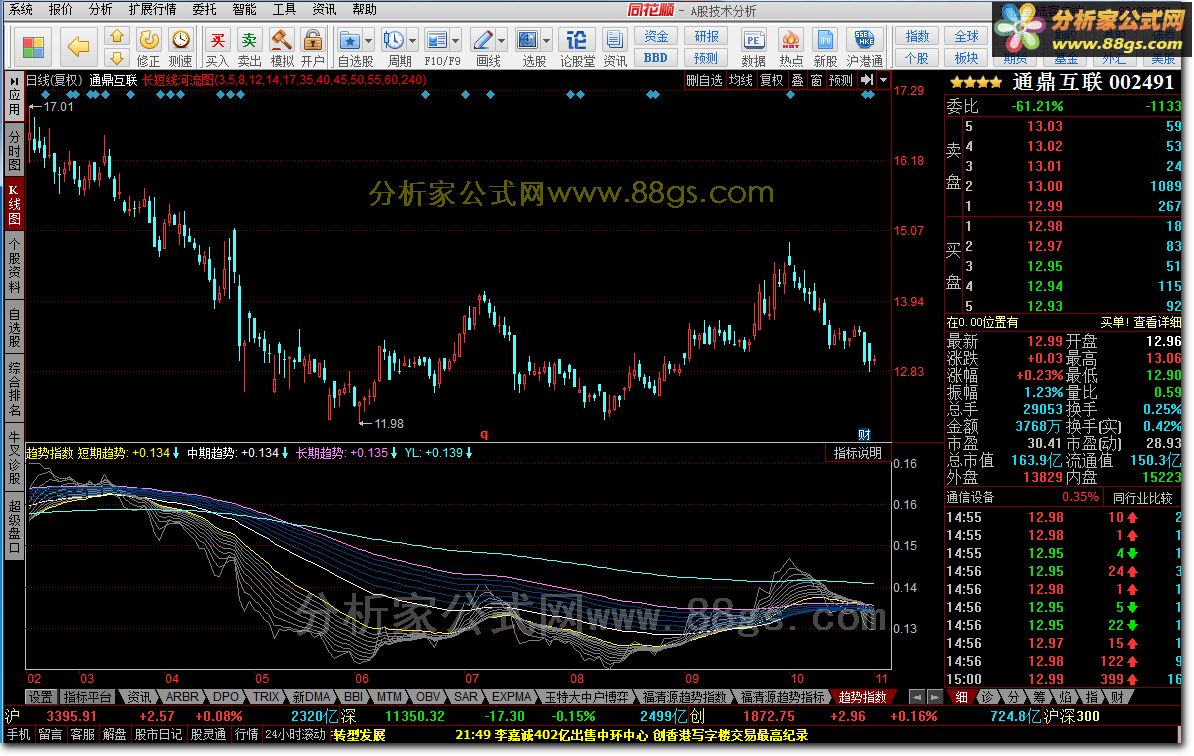The image size is (1194, 756).
Task: Open the 扩展行情 menu
Action: coord(152,9)
